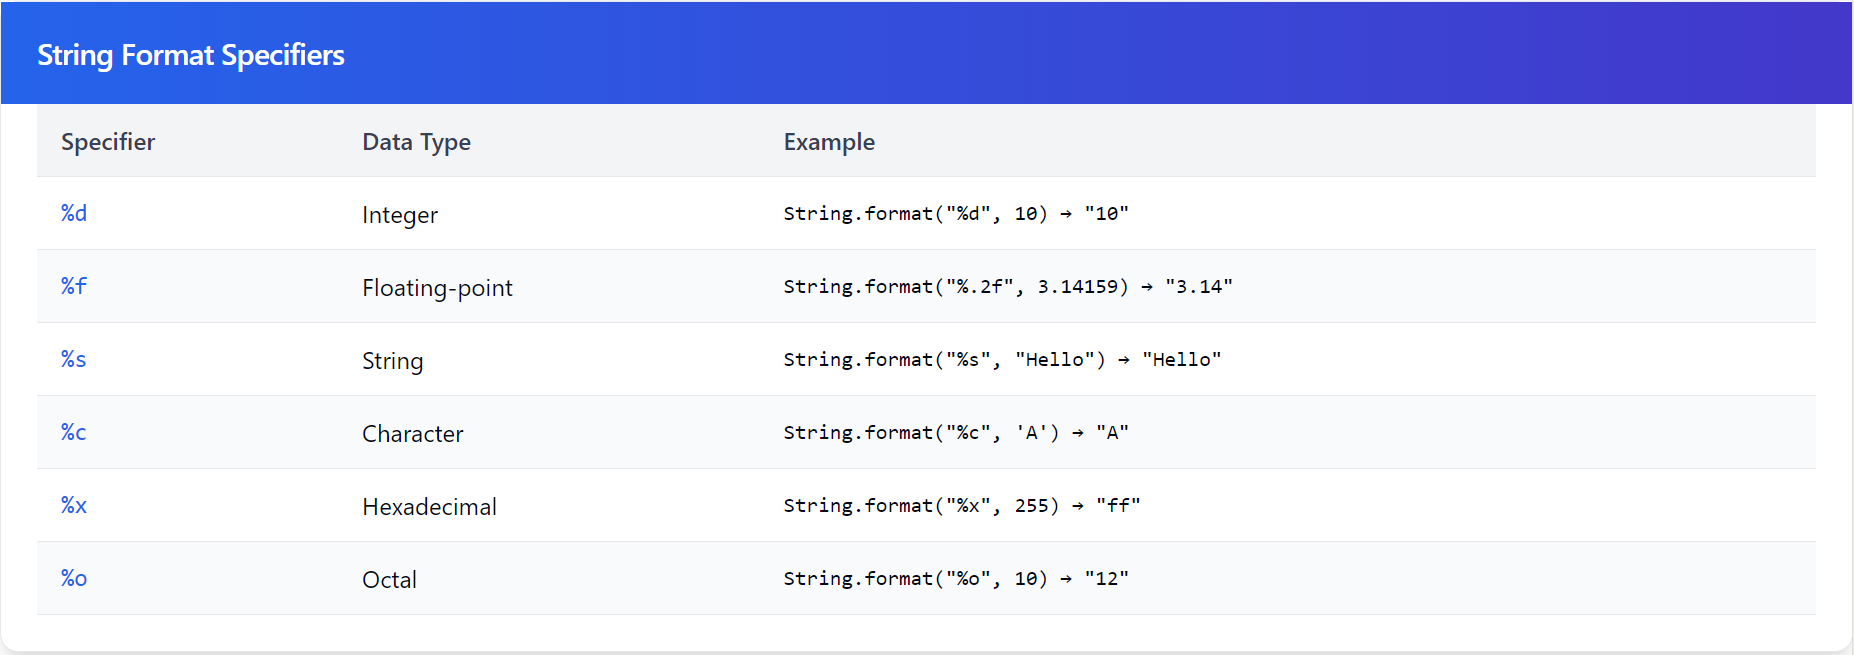Click the Octal data type cell
The image size is (1854, 655).
point(389,580)
